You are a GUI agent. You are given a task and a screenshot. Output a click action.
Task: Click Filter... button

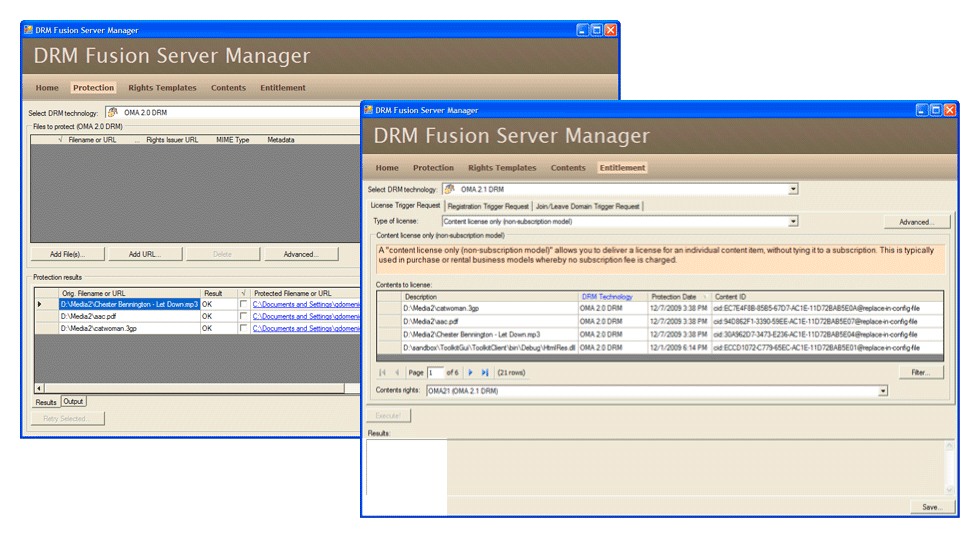point(921,372)
